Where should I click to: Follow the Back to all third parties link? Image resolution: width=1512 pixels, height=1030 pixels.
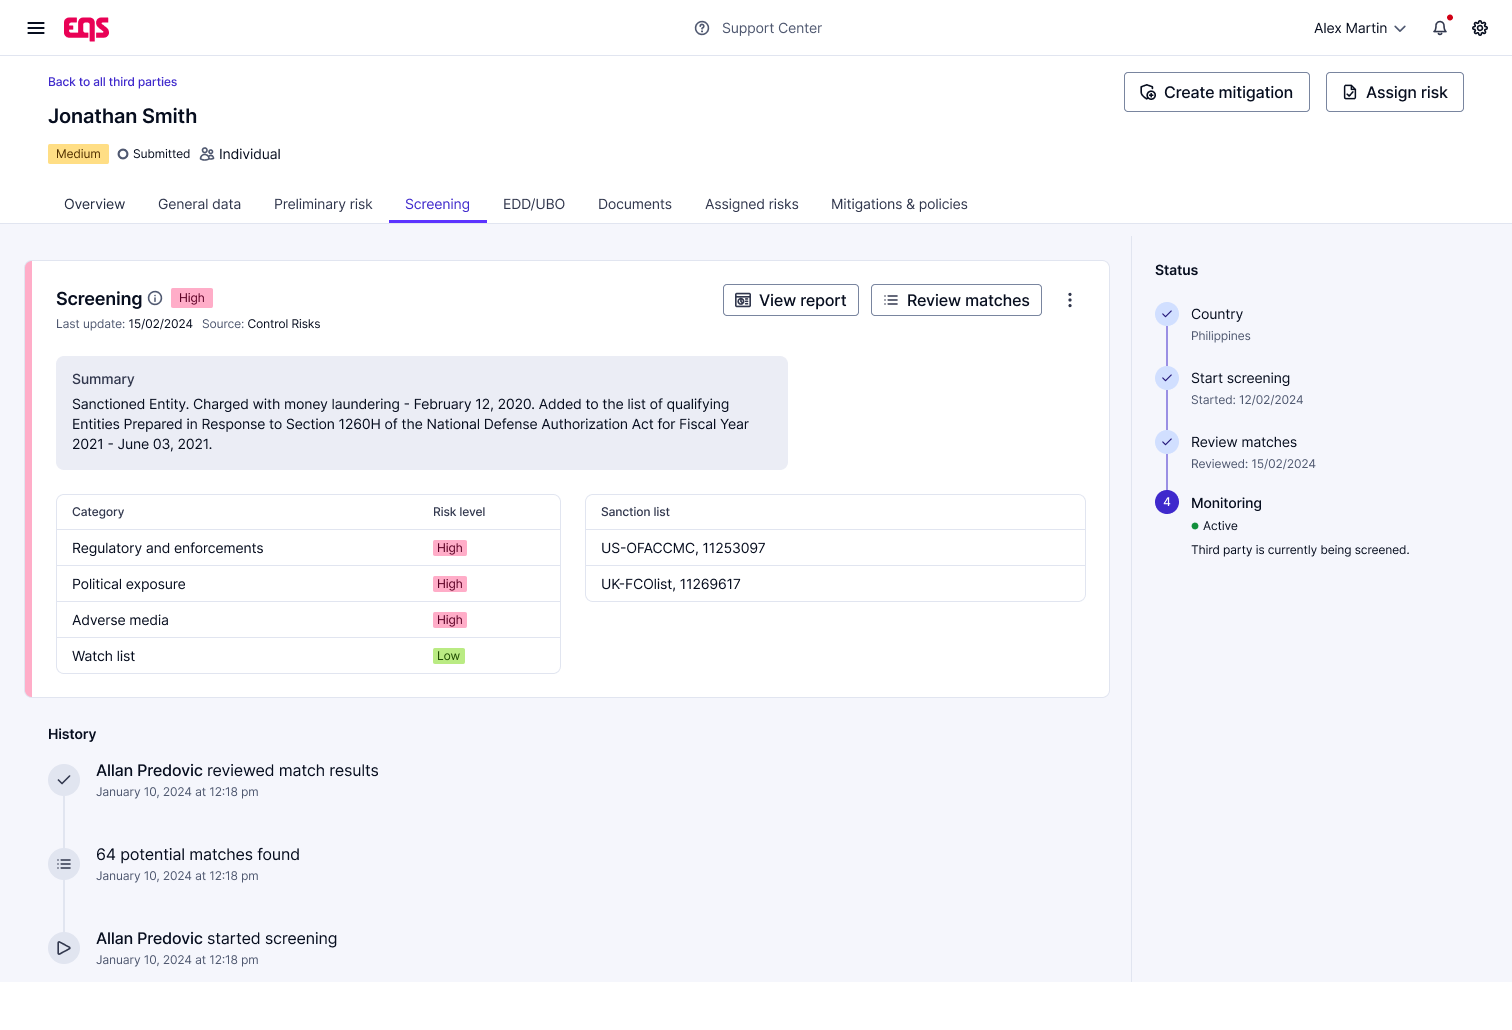pyautogui.click(x=113, y=82)
